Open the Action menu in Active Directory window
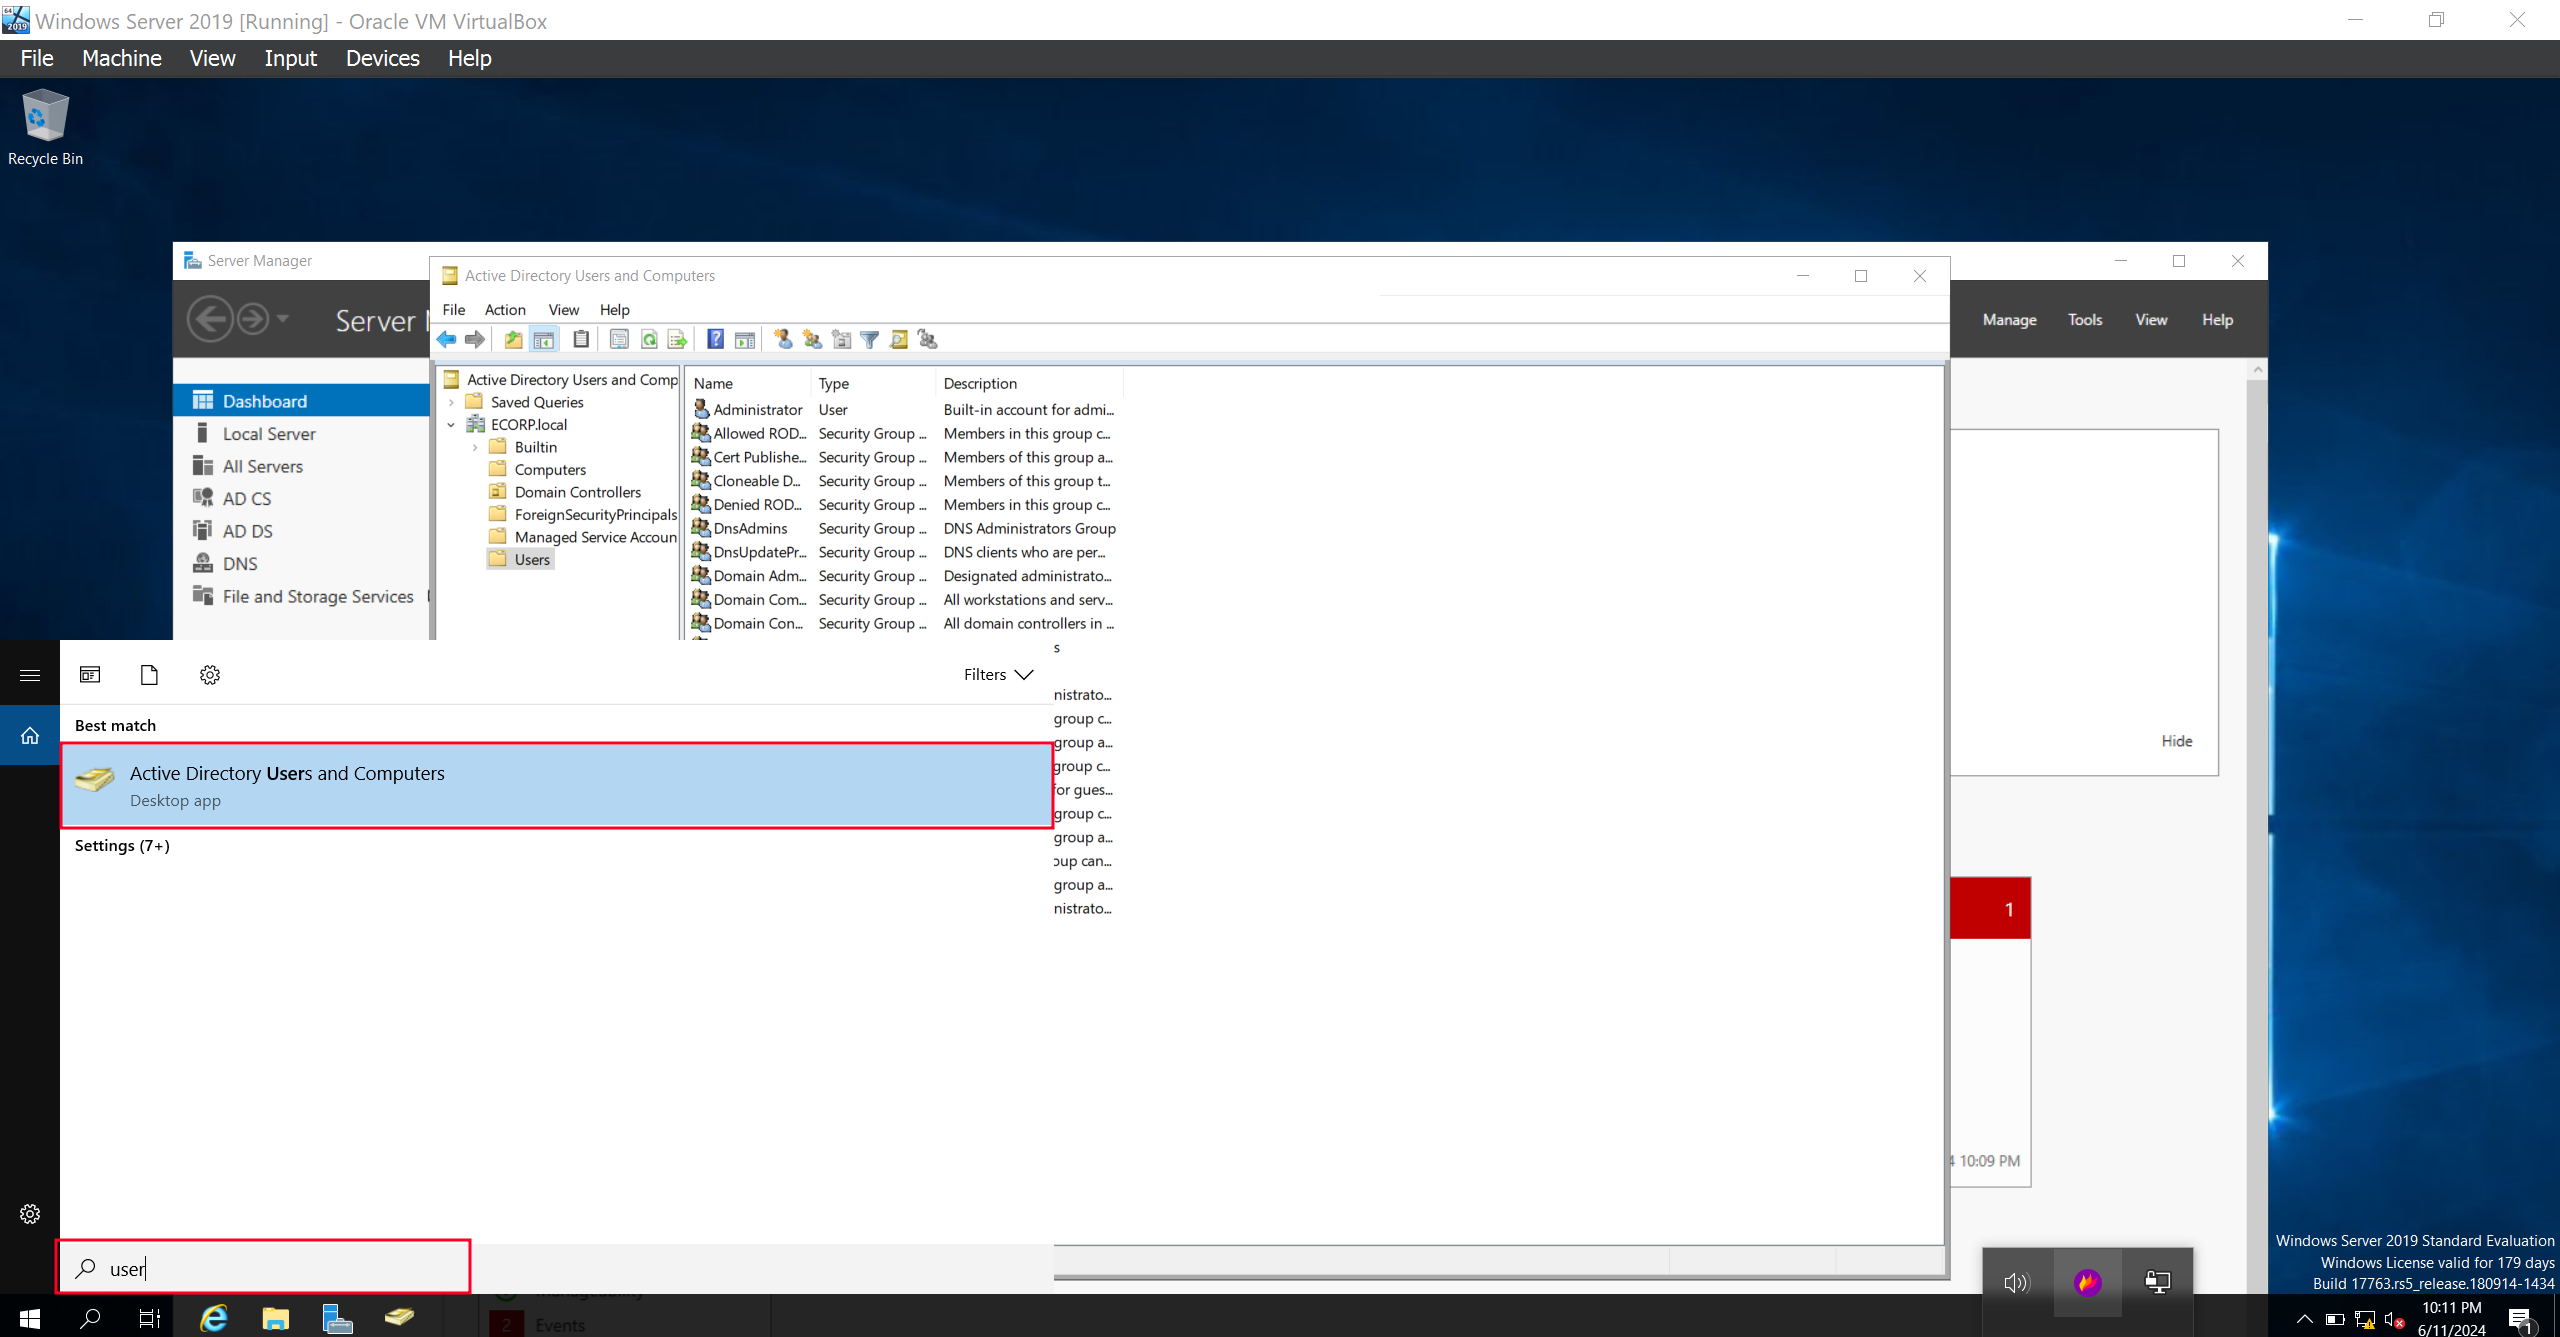The image size is (2560, 1337). click(505, 310)
